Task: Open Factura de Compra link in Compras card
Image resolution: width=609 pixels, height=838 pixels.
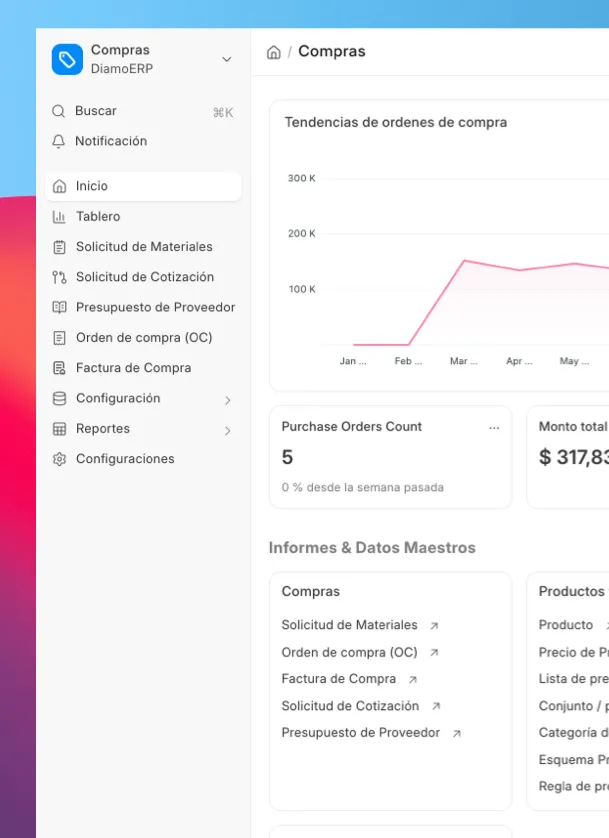Action: [339, 679]
